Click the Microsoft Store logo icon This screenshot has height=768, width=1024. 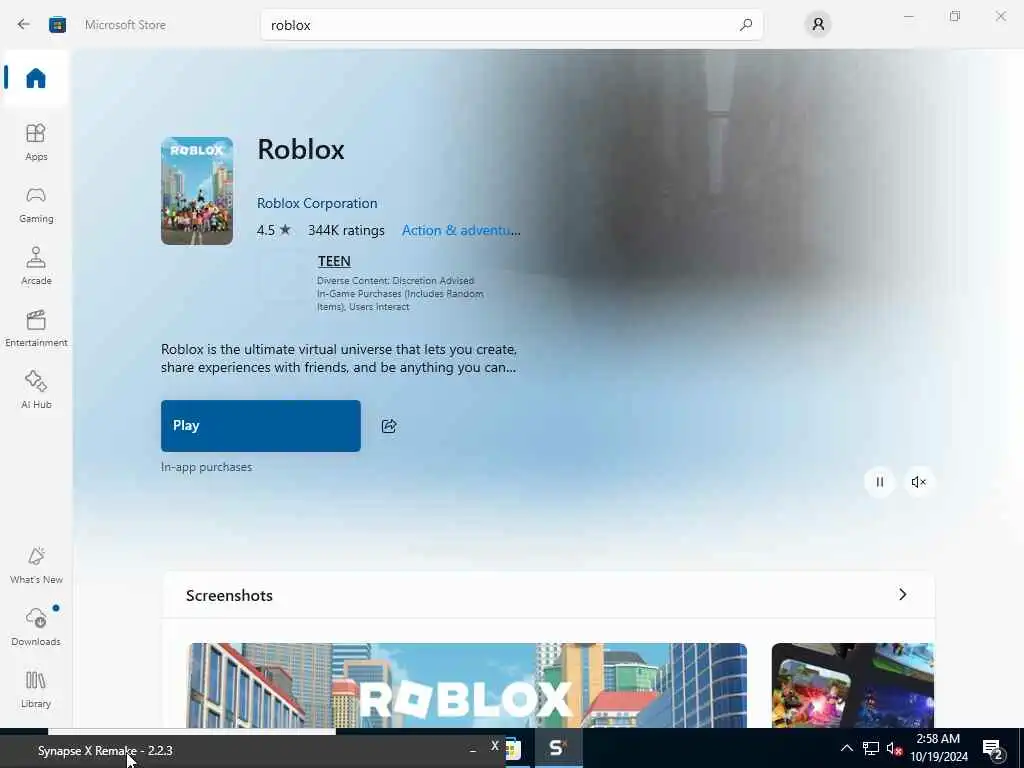pos(57,25)
